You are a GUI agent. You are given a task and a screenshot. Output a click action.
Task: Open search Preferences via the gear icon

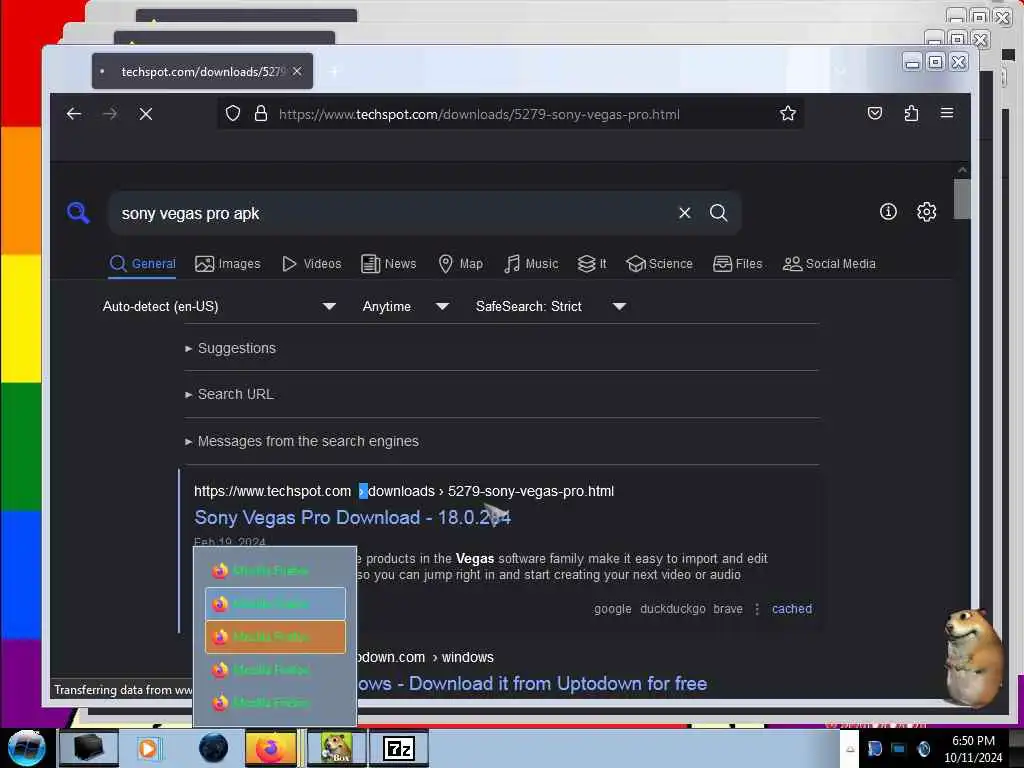tap(926, 212)
